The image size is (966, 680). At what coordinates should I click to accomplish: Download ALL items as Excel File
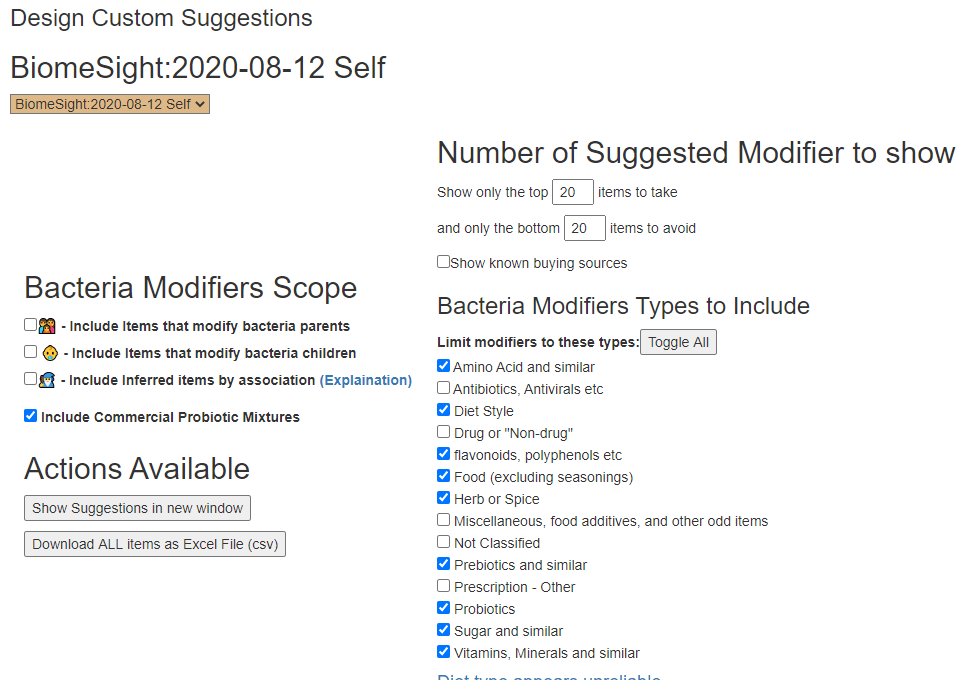pyautogui.click(x=155, y=544)
